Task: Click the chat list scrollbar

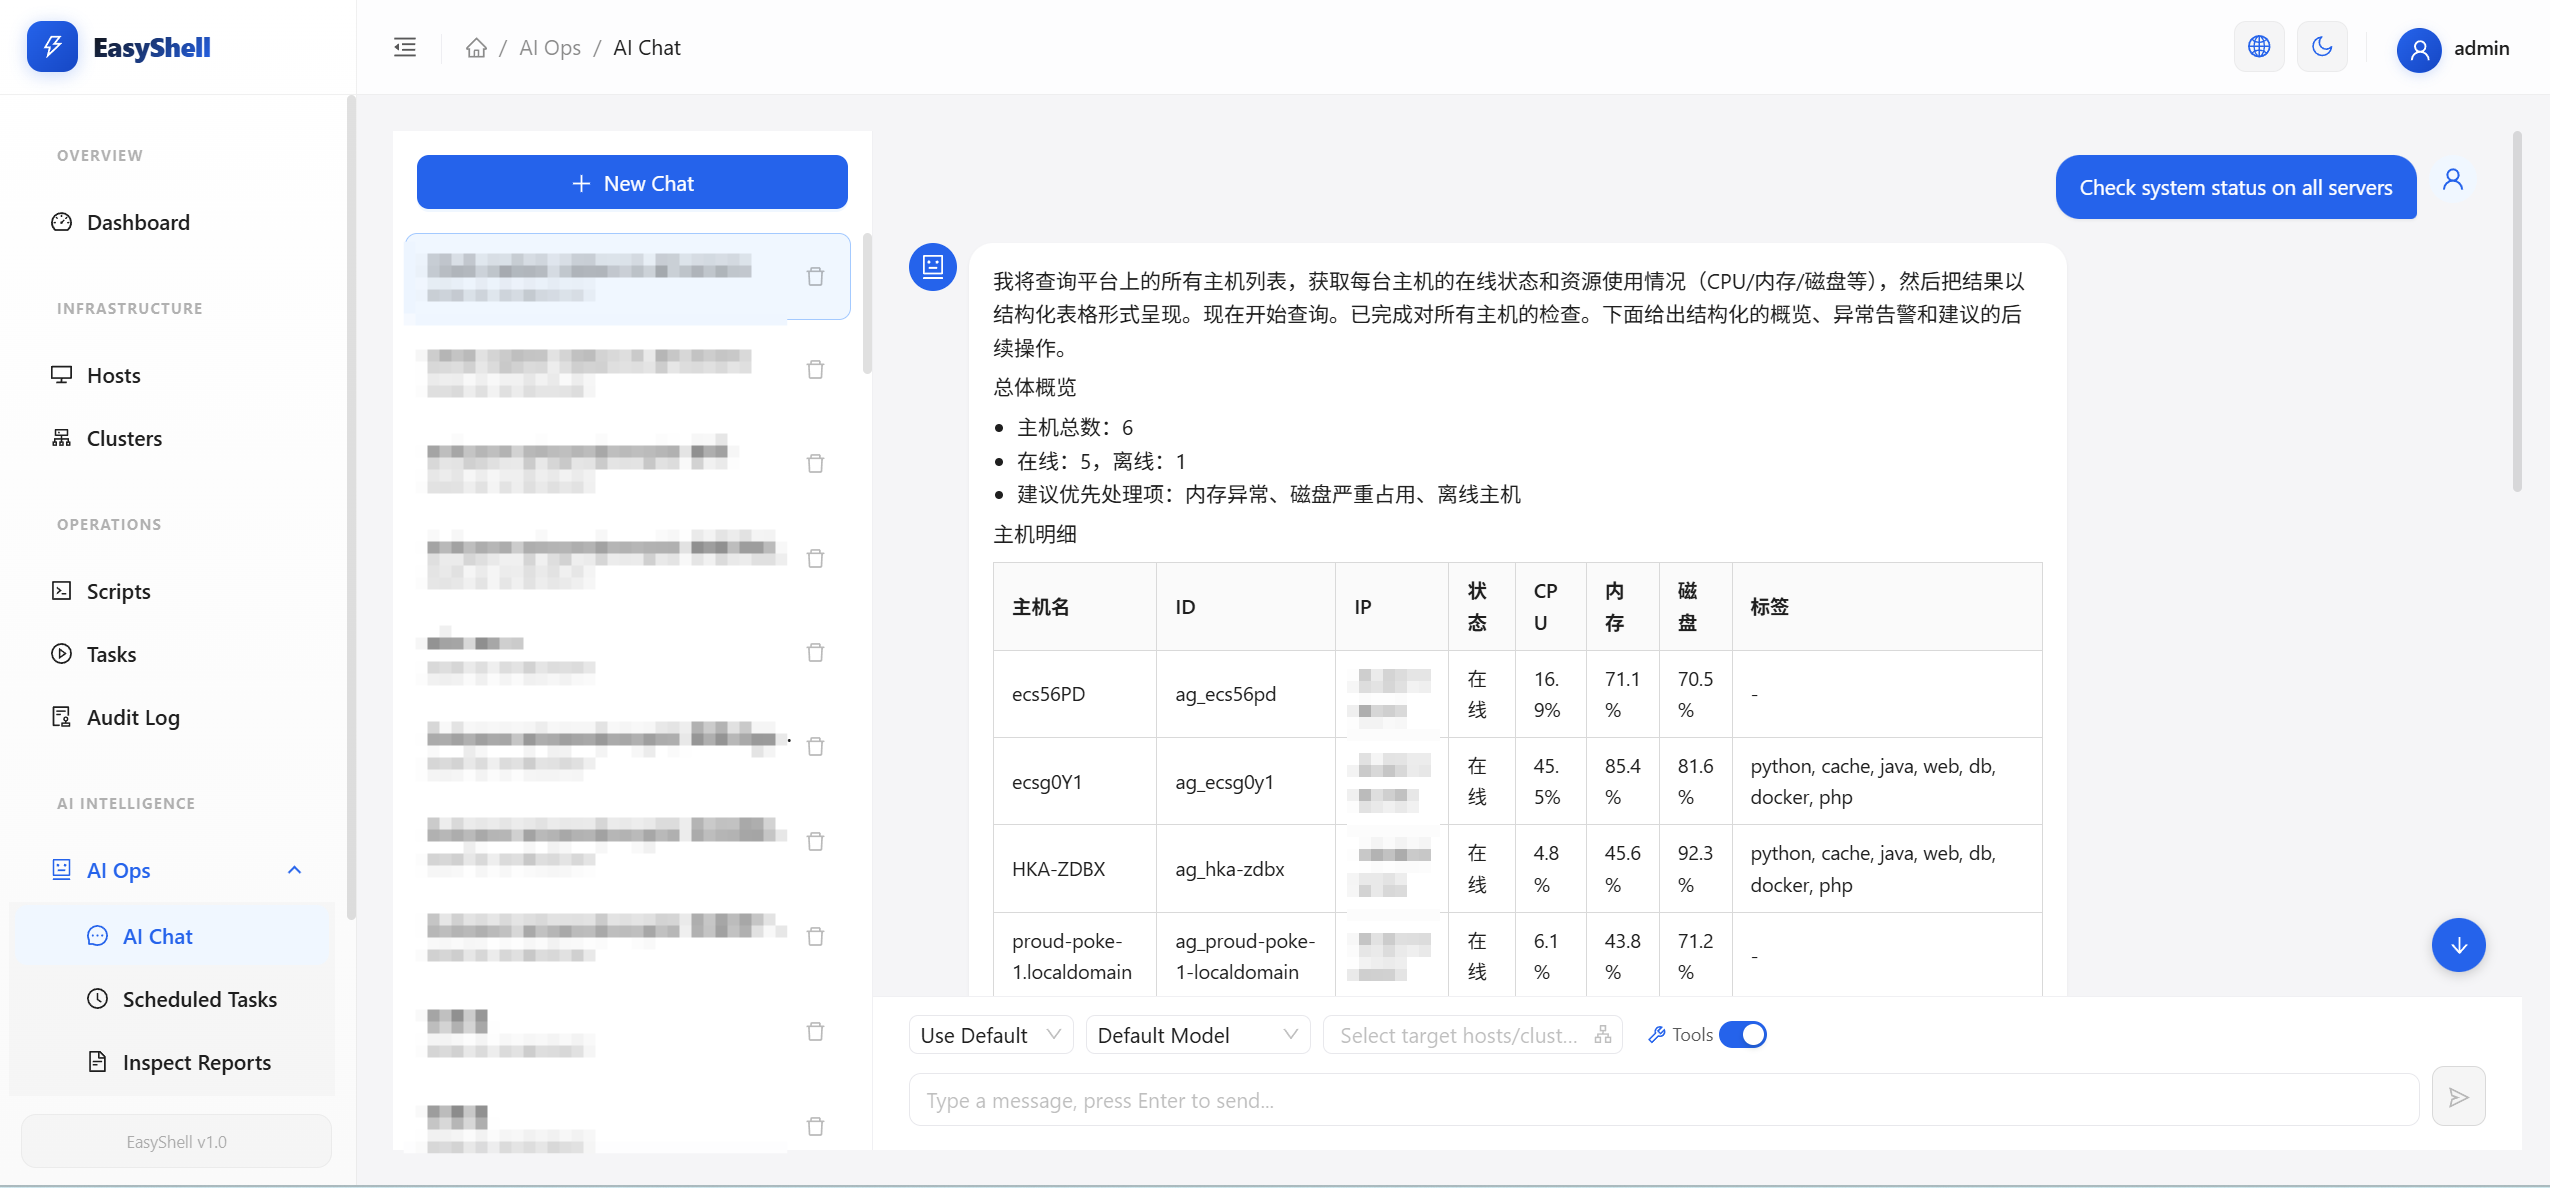Action: tap(867, 305)
